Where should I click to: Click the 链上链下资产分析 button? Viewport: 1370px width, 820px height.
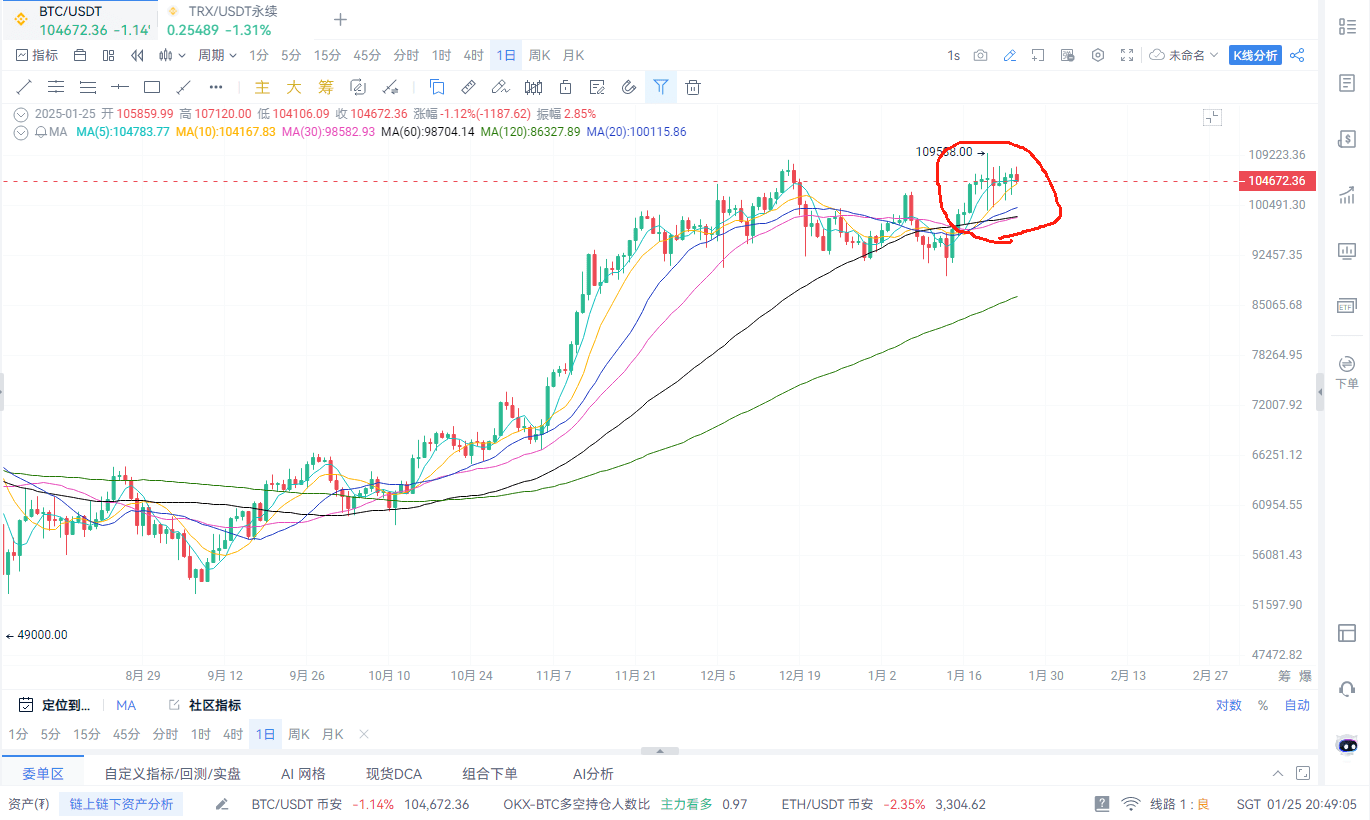pyautogui.click(x=121, y=804)
